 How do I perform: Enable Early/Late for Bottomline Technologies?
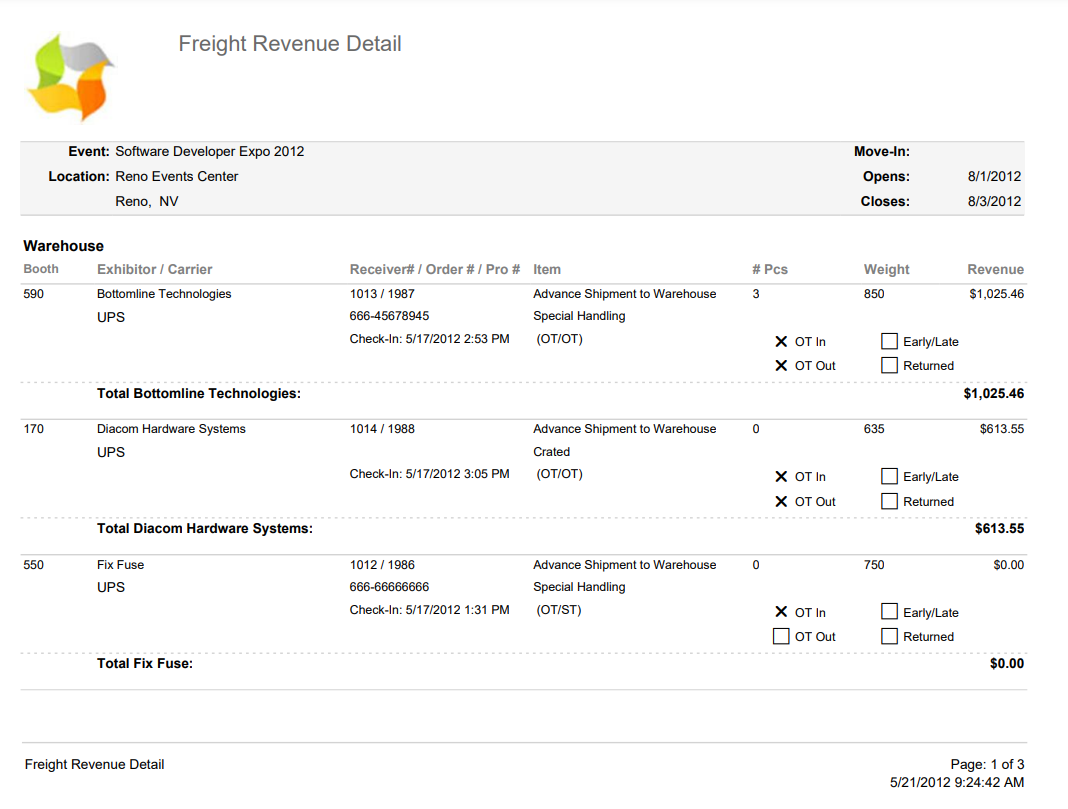click(889, 342)
